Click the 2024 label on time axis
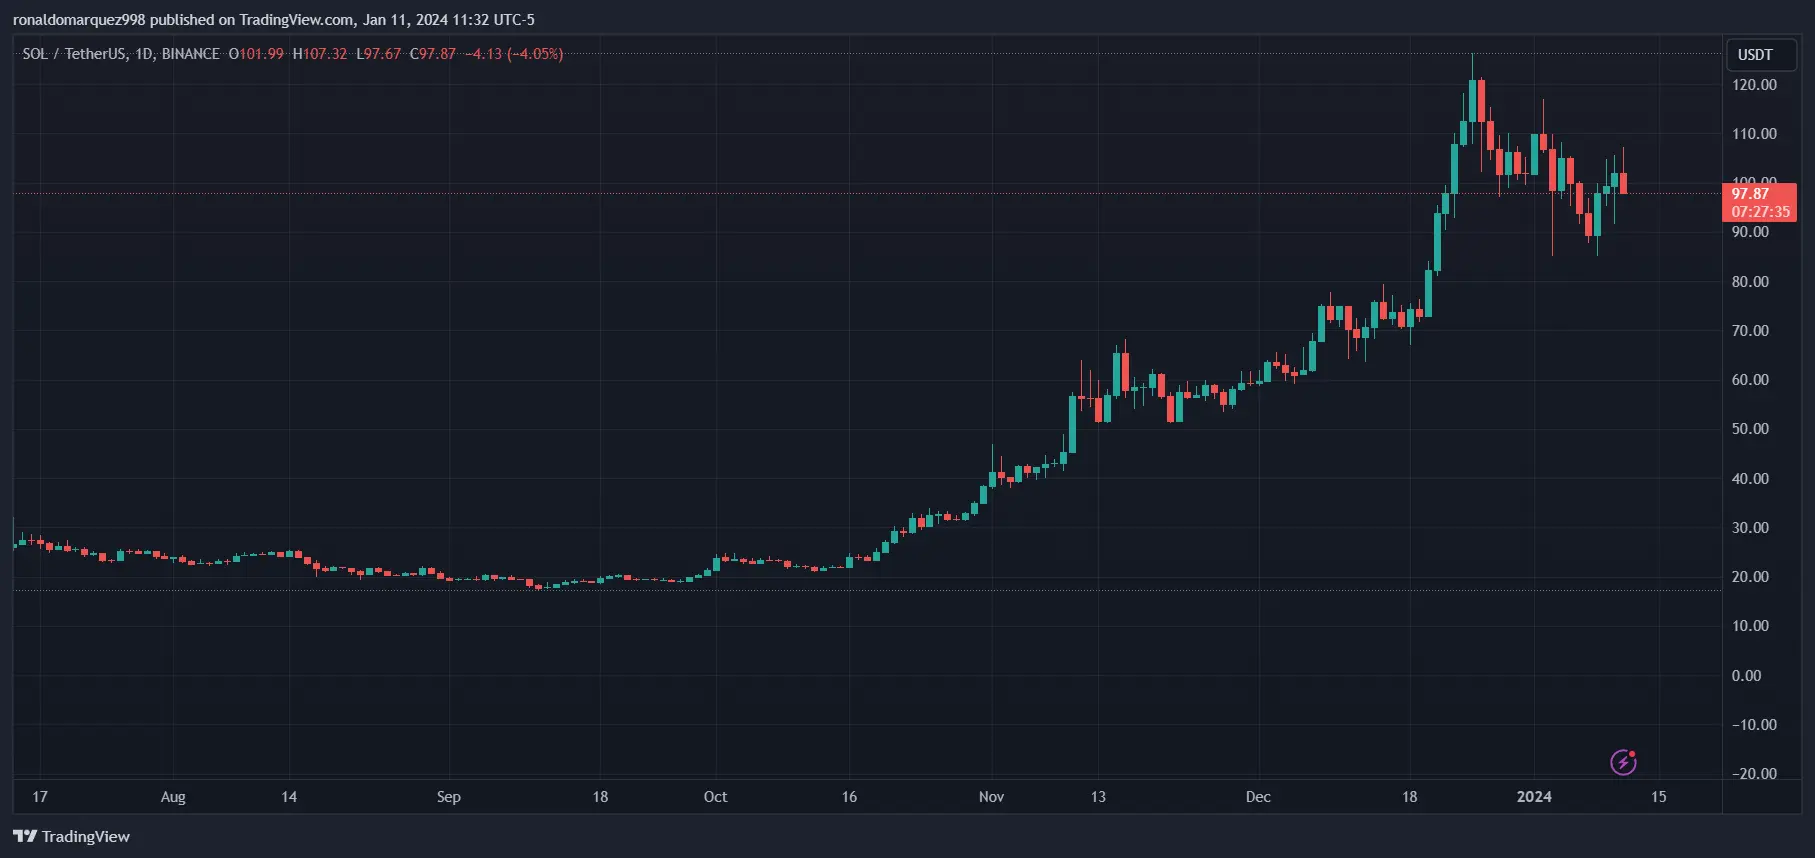Screen dimensions: 1815x858 point(1534,797)
